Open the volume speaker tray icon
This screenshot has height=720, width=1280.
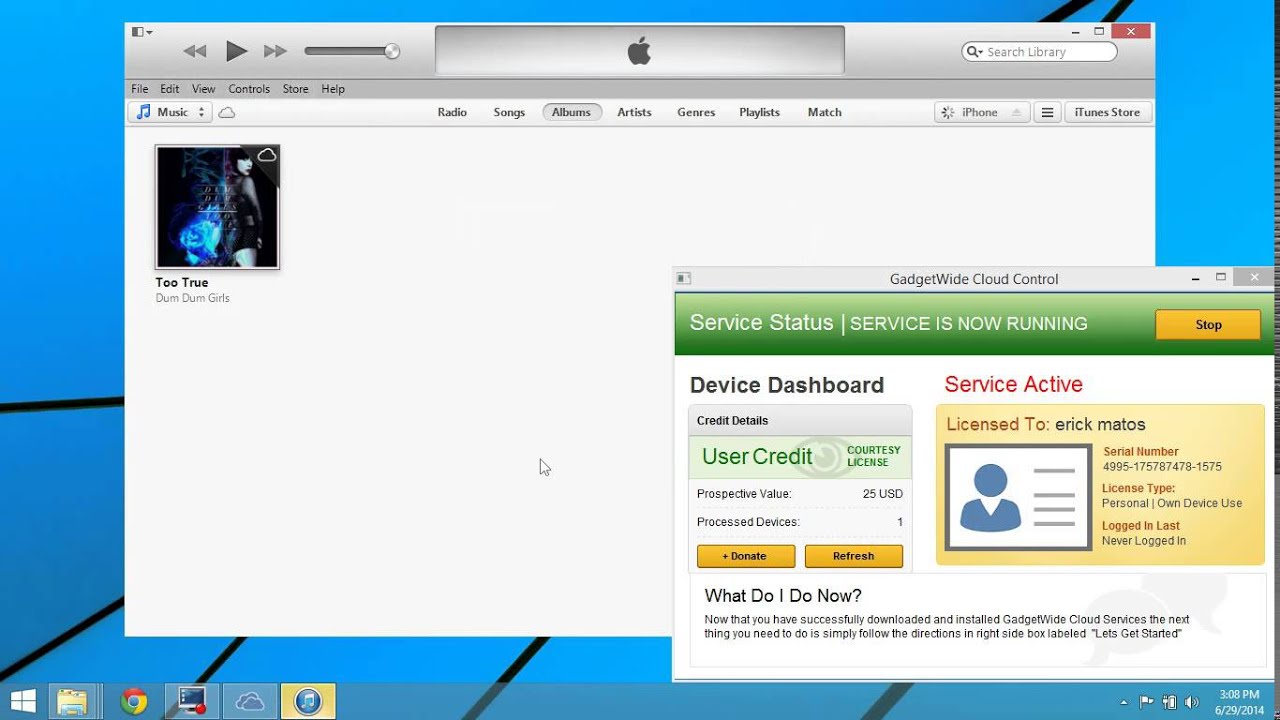1191,702
